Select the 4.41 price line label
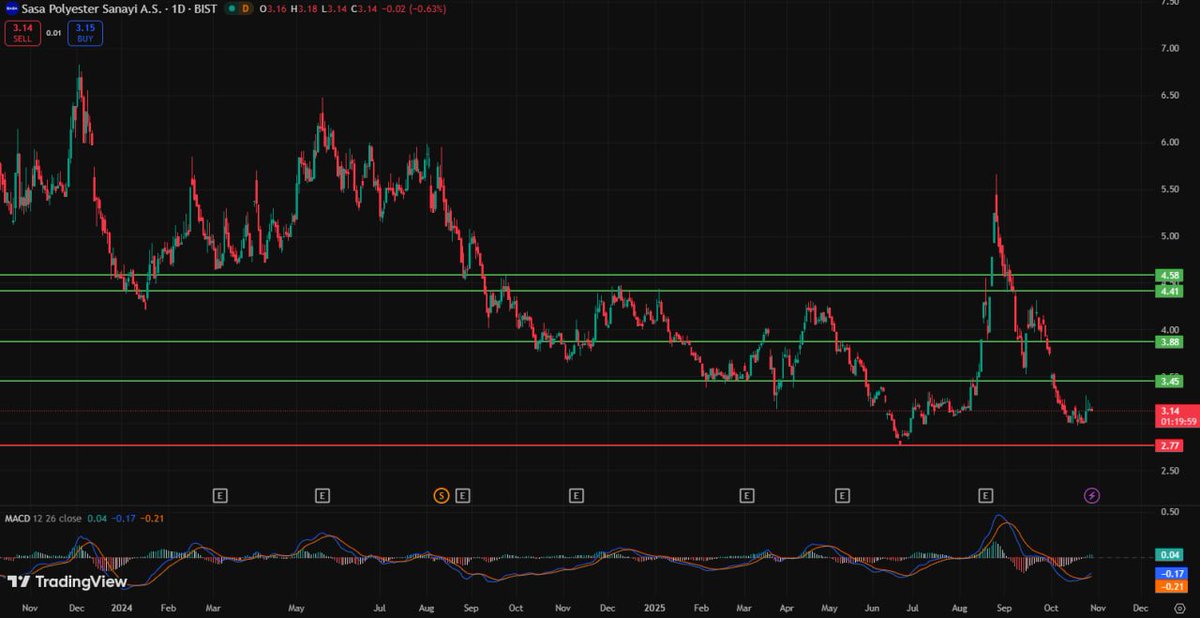Screen dimensions: 1200x618 point(1168,291)
